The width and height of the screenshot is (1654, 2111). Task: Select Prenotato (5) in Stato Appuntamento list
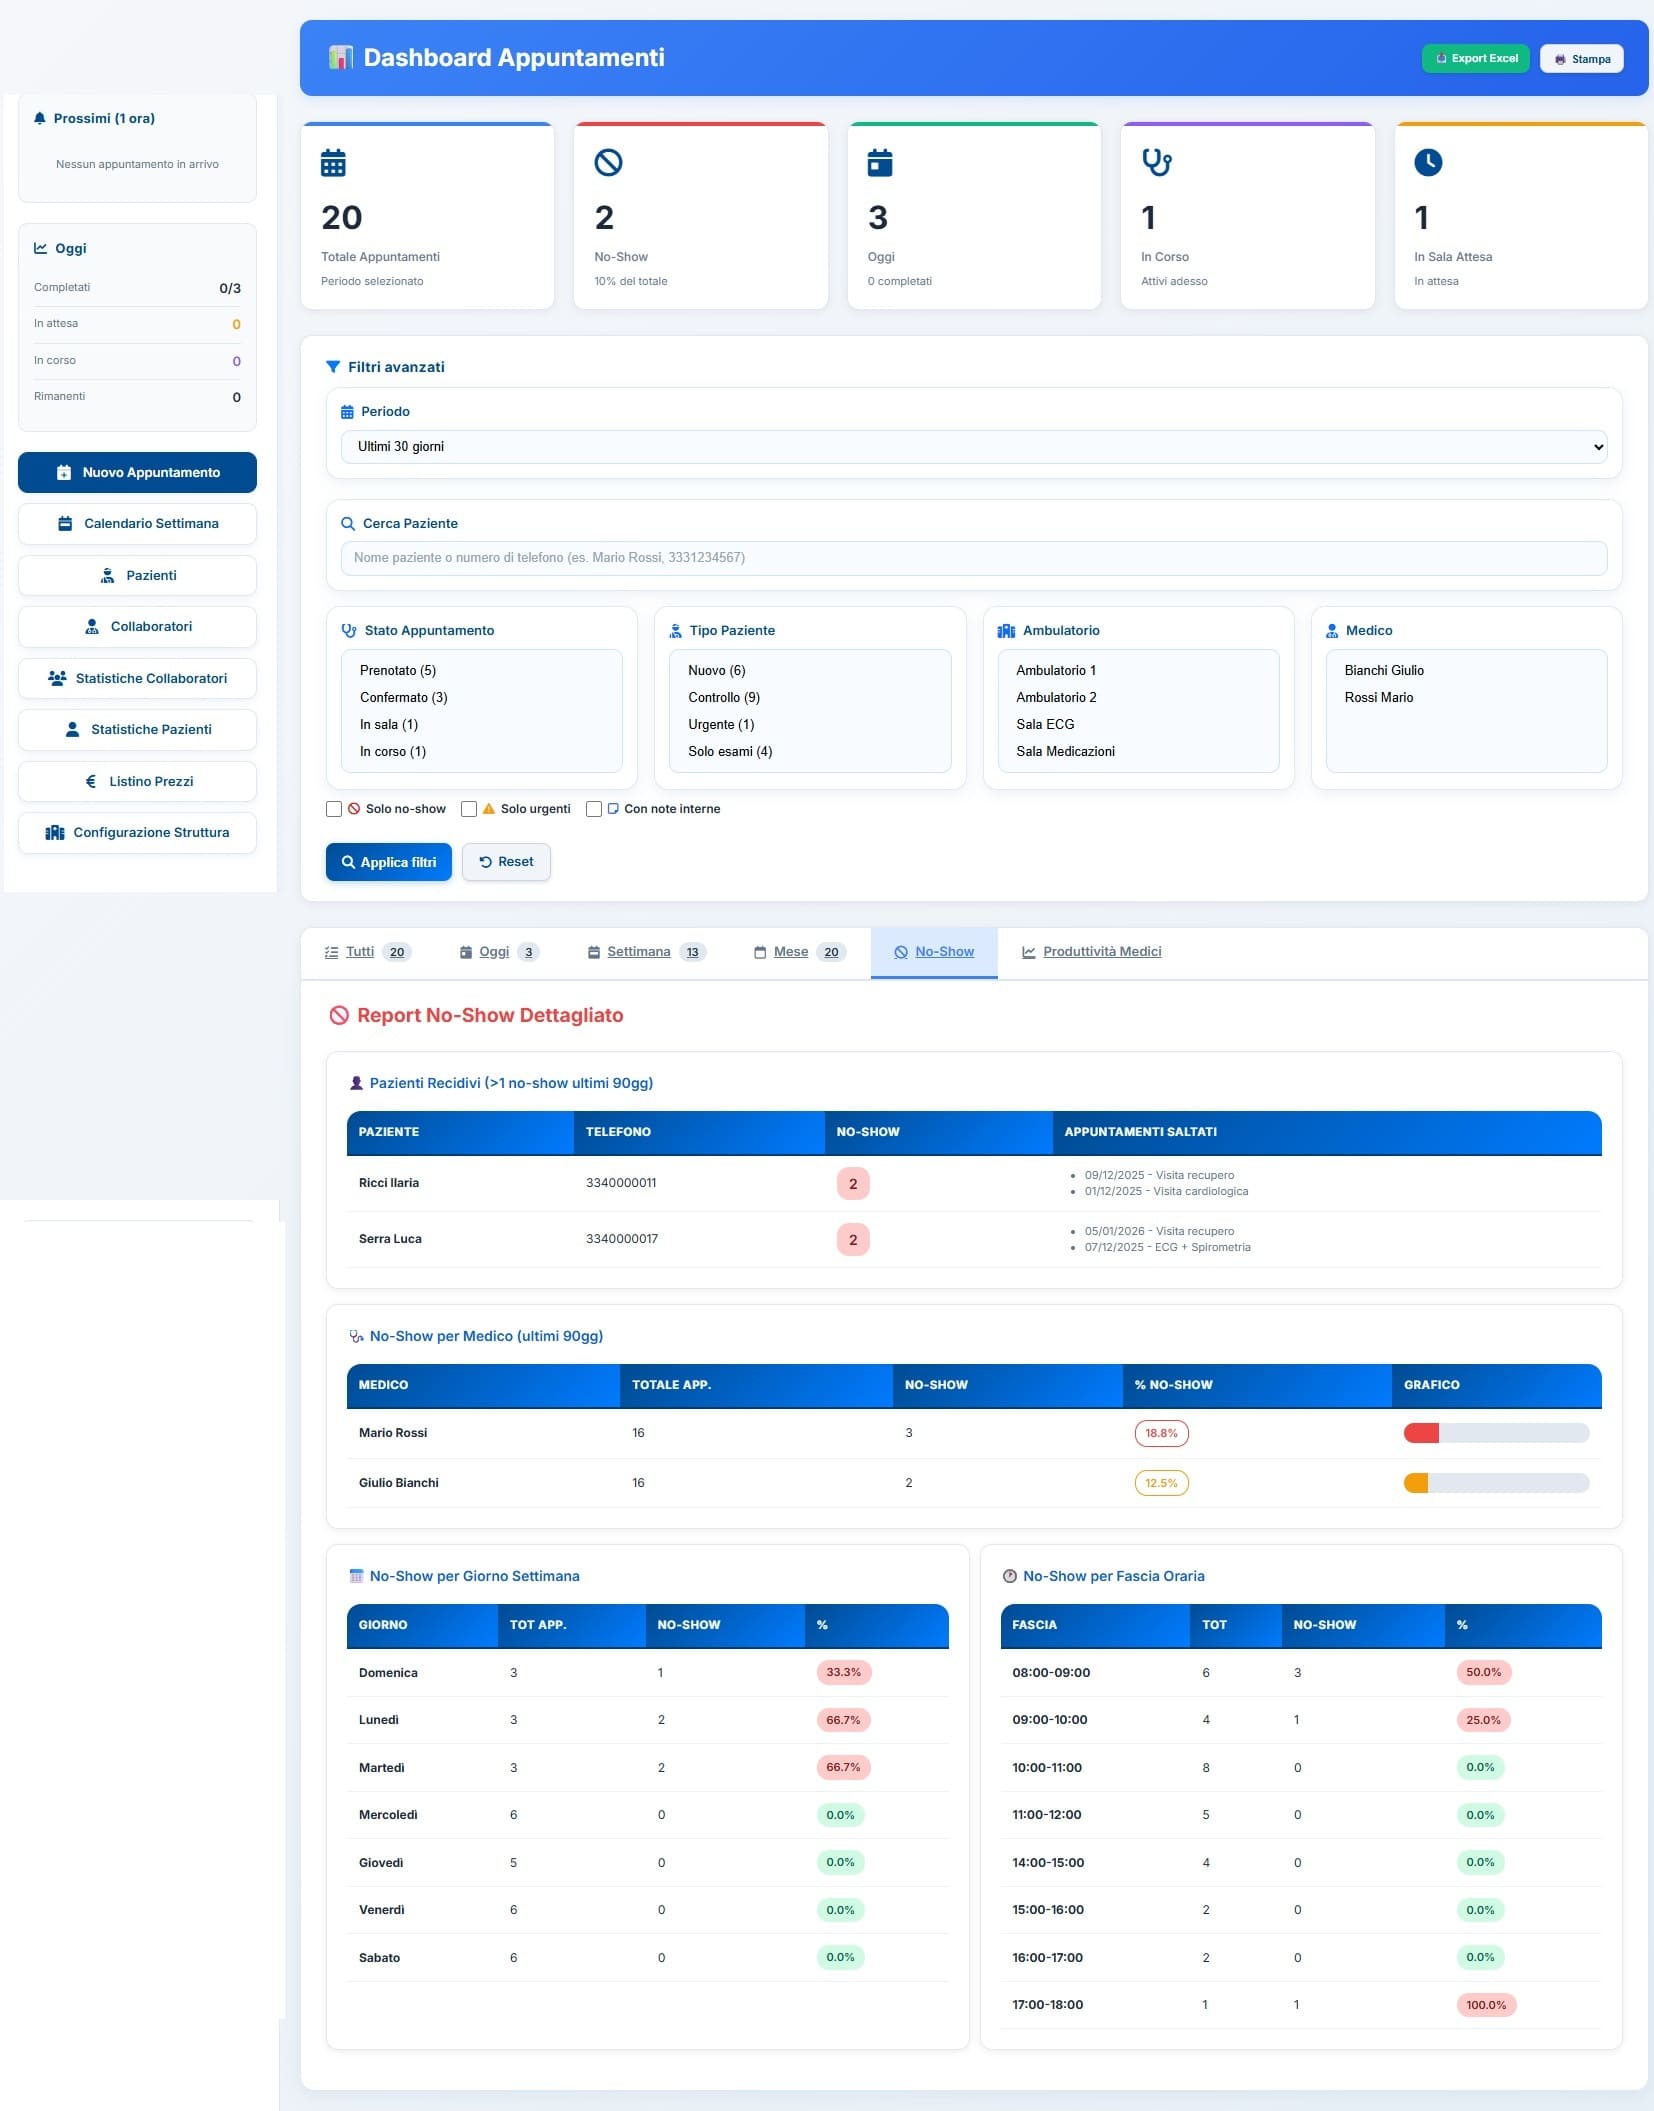coord(398,671)
